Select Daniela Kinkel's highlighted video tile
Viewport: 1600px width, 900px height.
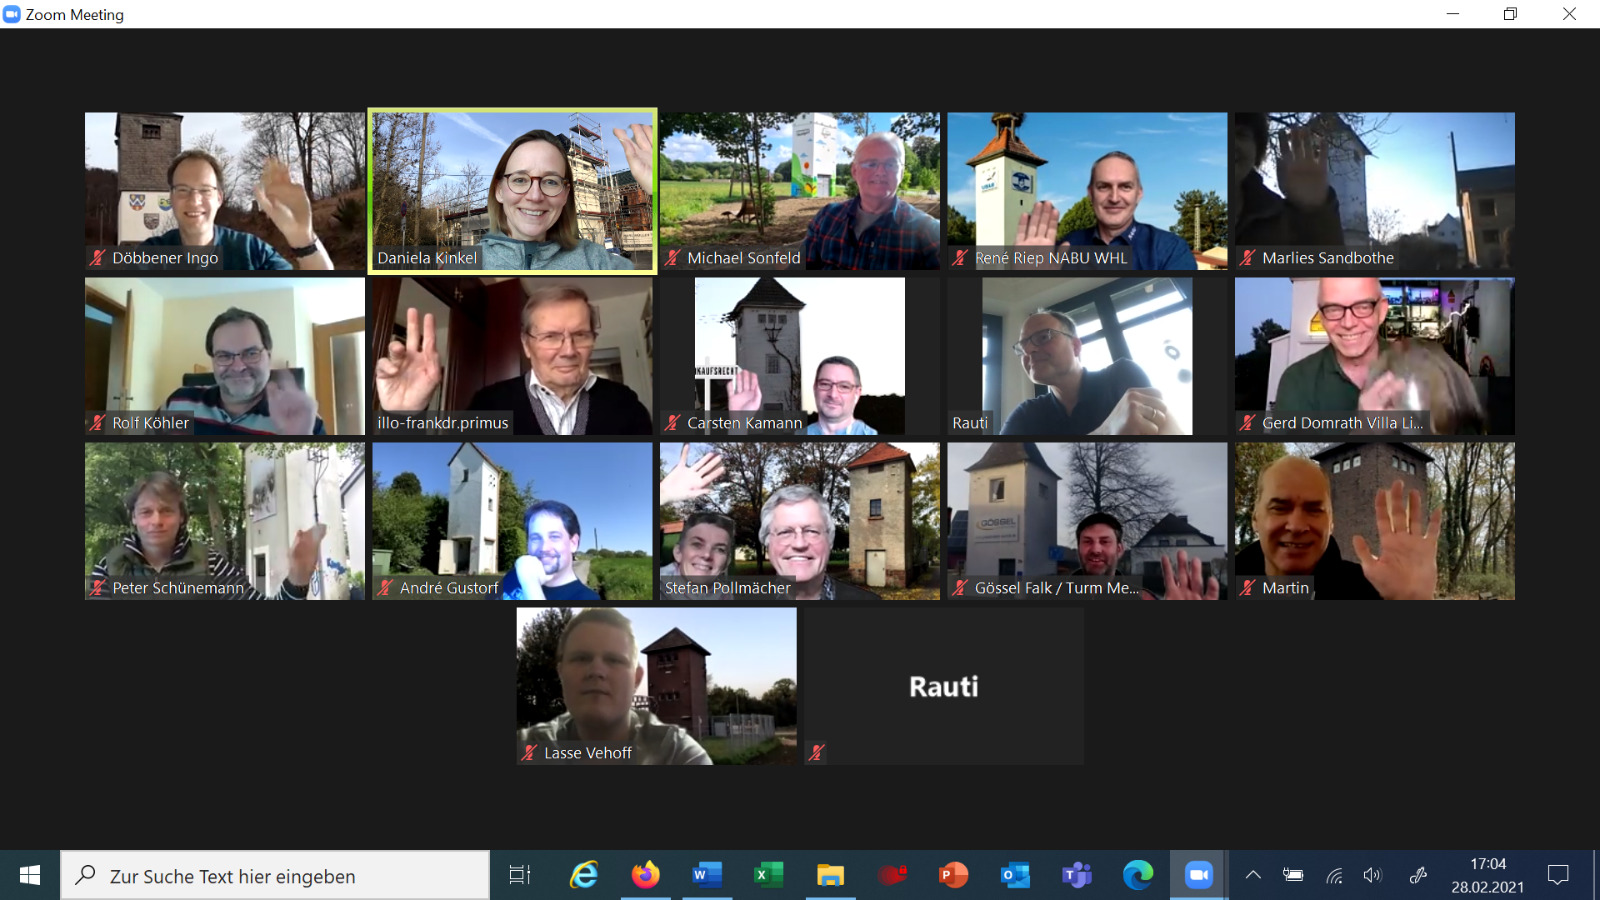pos(512,190)
